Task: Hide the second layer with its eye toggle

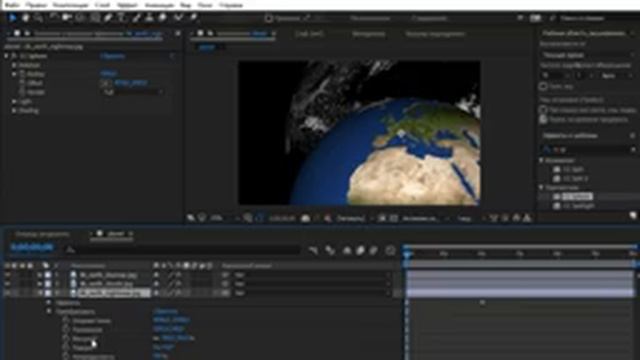Action: 7,284
